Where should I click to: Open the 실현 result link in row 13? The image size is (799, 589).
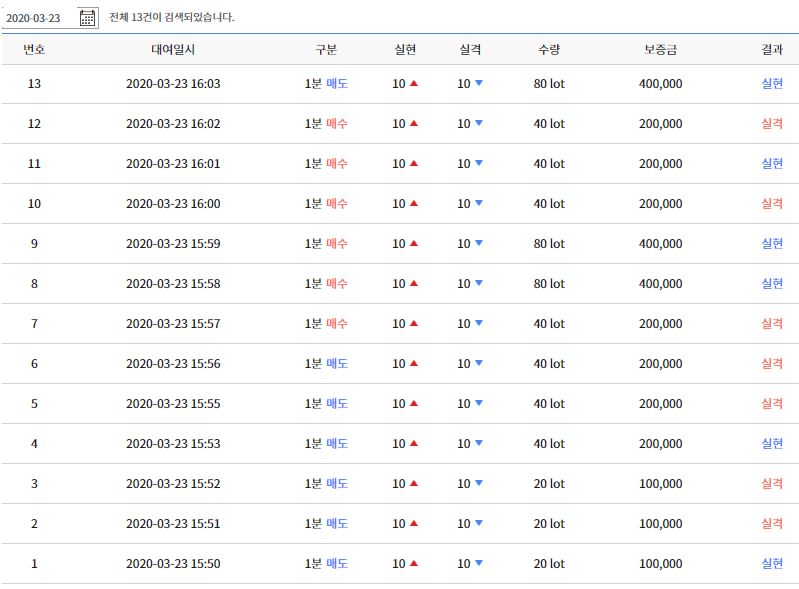tap(772, 84)
